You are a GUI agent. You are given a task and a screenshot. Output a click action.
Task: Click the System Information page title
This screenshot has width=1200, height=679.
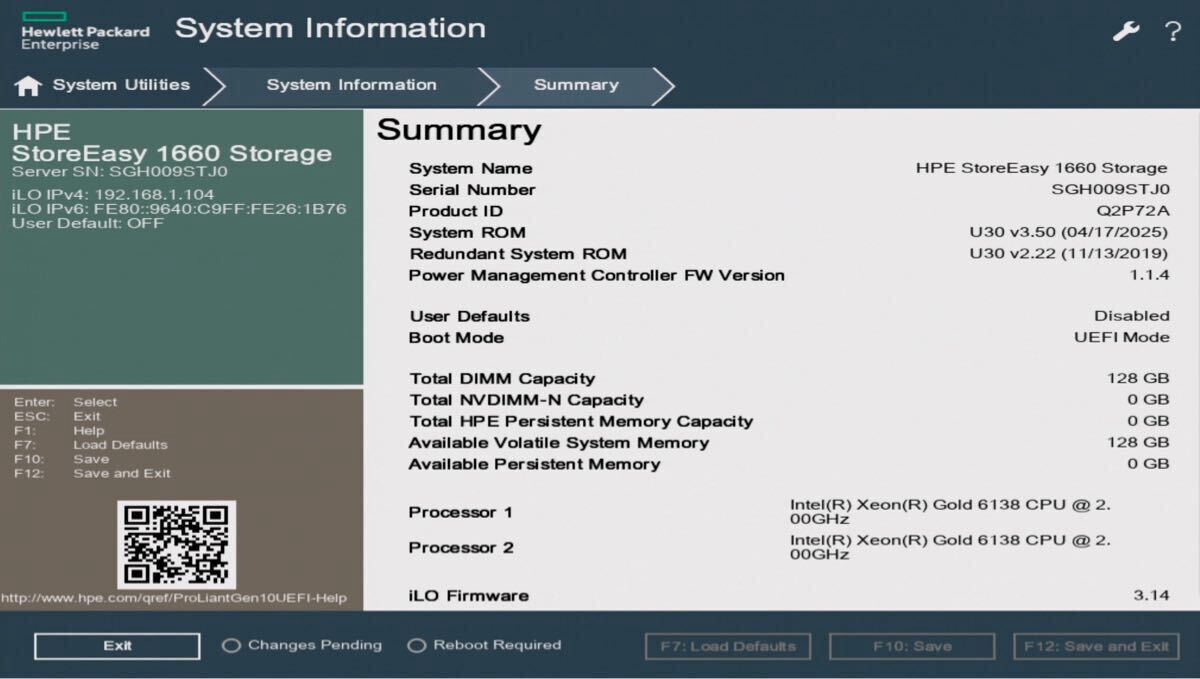tap(330, 29)
